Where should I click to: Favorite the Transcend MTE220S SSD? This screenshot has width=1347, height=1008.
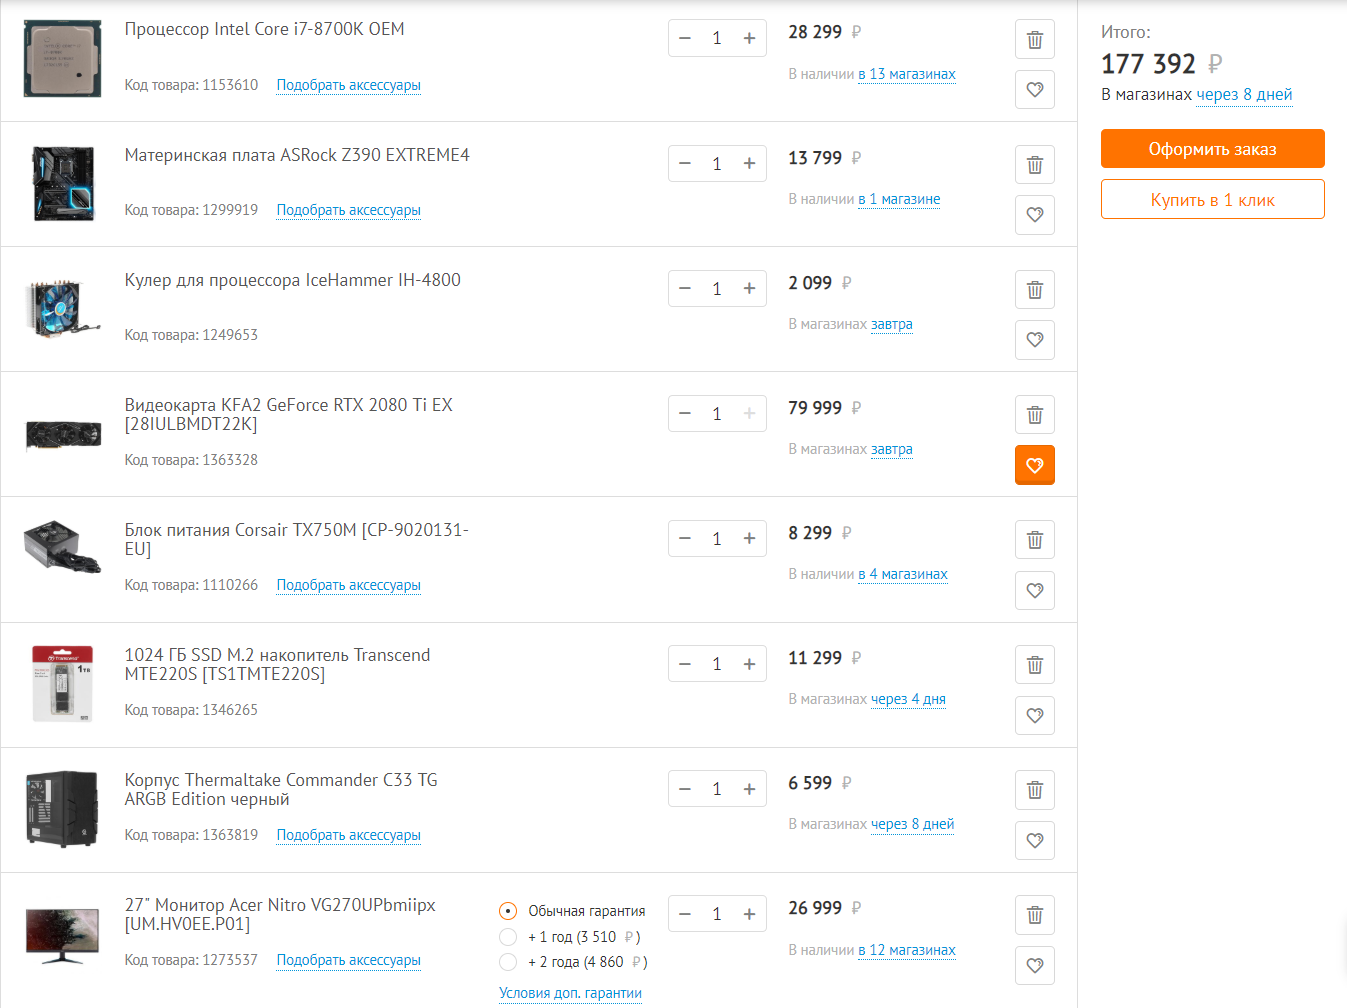pos(1035,715)
